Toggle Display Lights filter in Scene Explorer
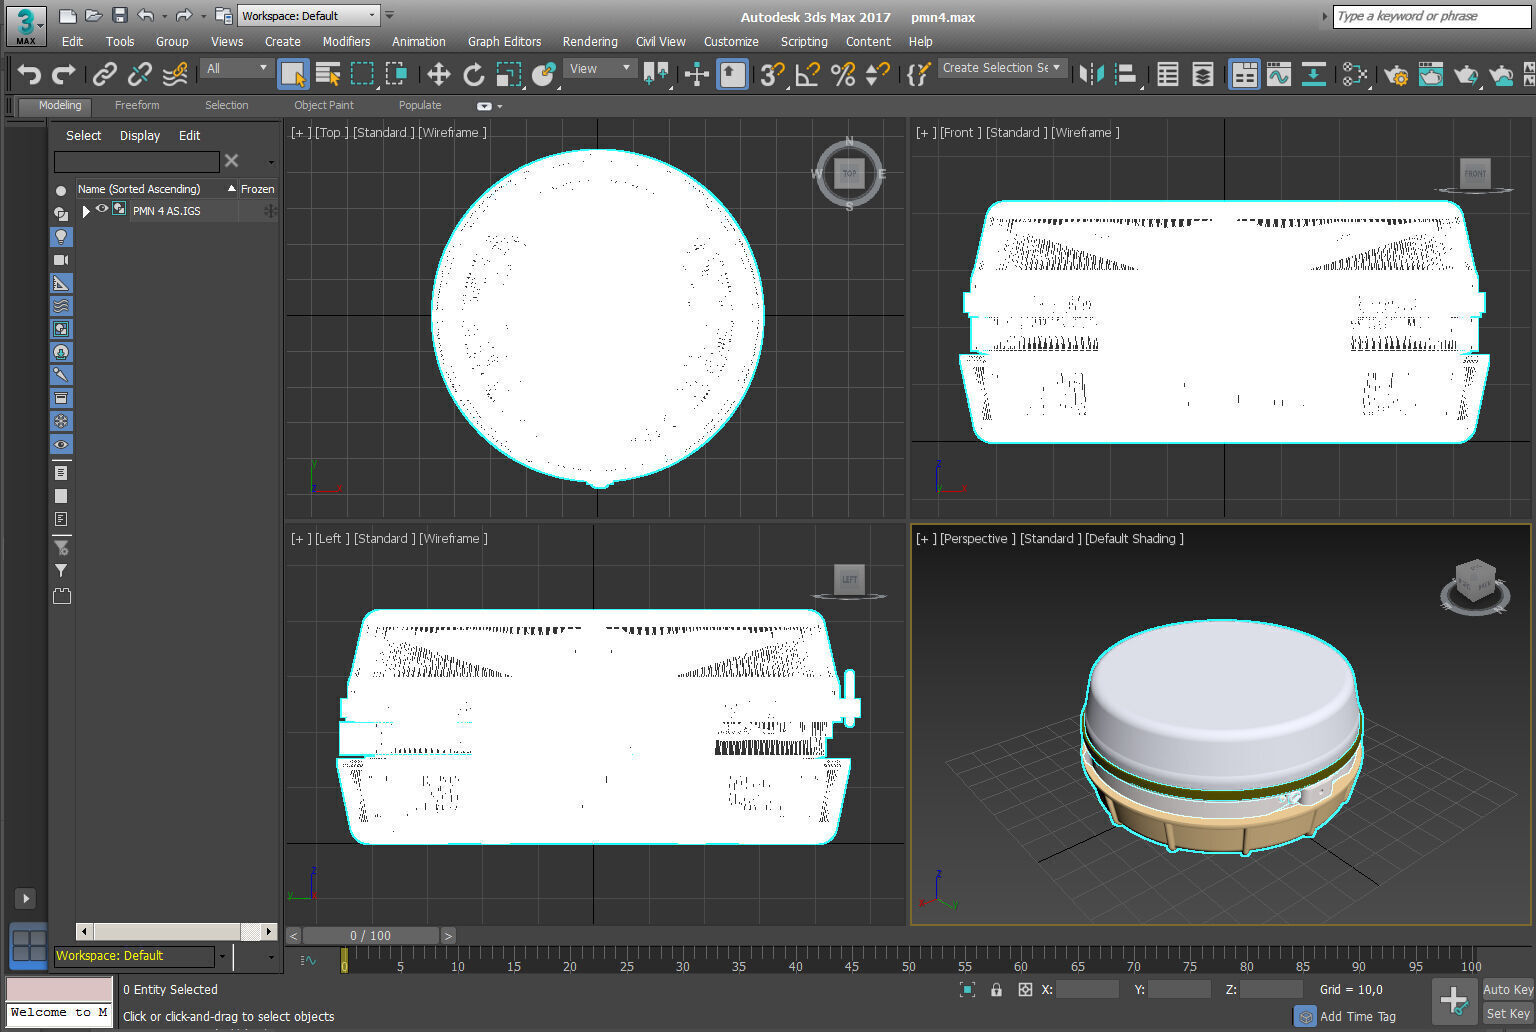The image size is (1536, 1032). 61,237
